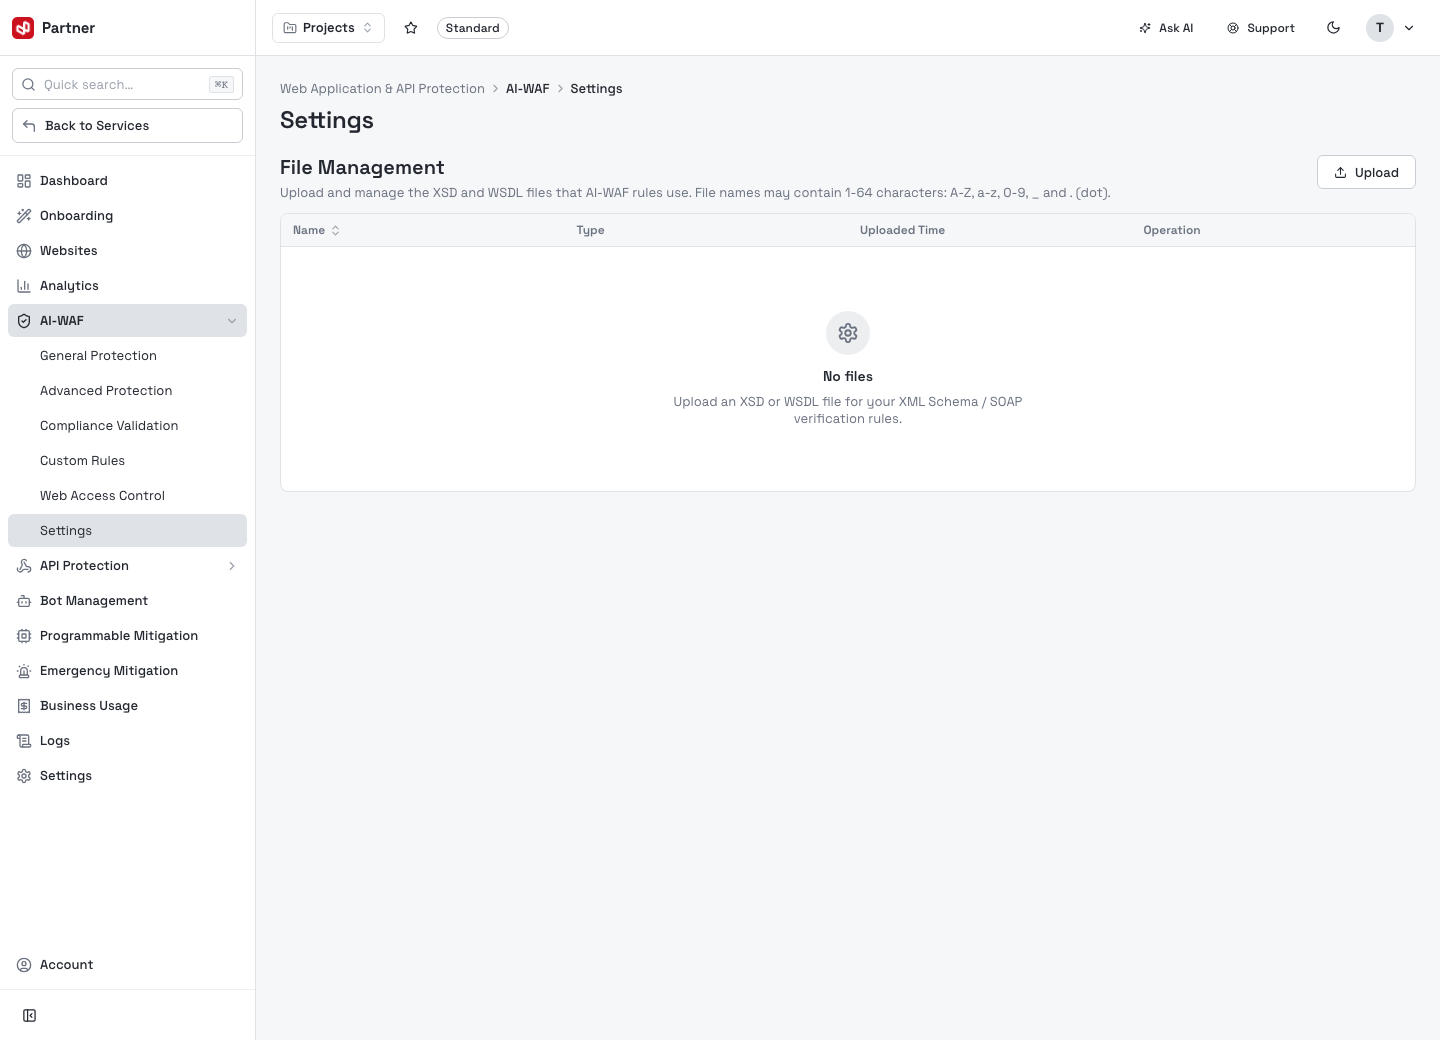Open the user menu chevron
The height and width of the screenshot is (1040, 1440).
pyautogui.click(x=1409, y=28)
